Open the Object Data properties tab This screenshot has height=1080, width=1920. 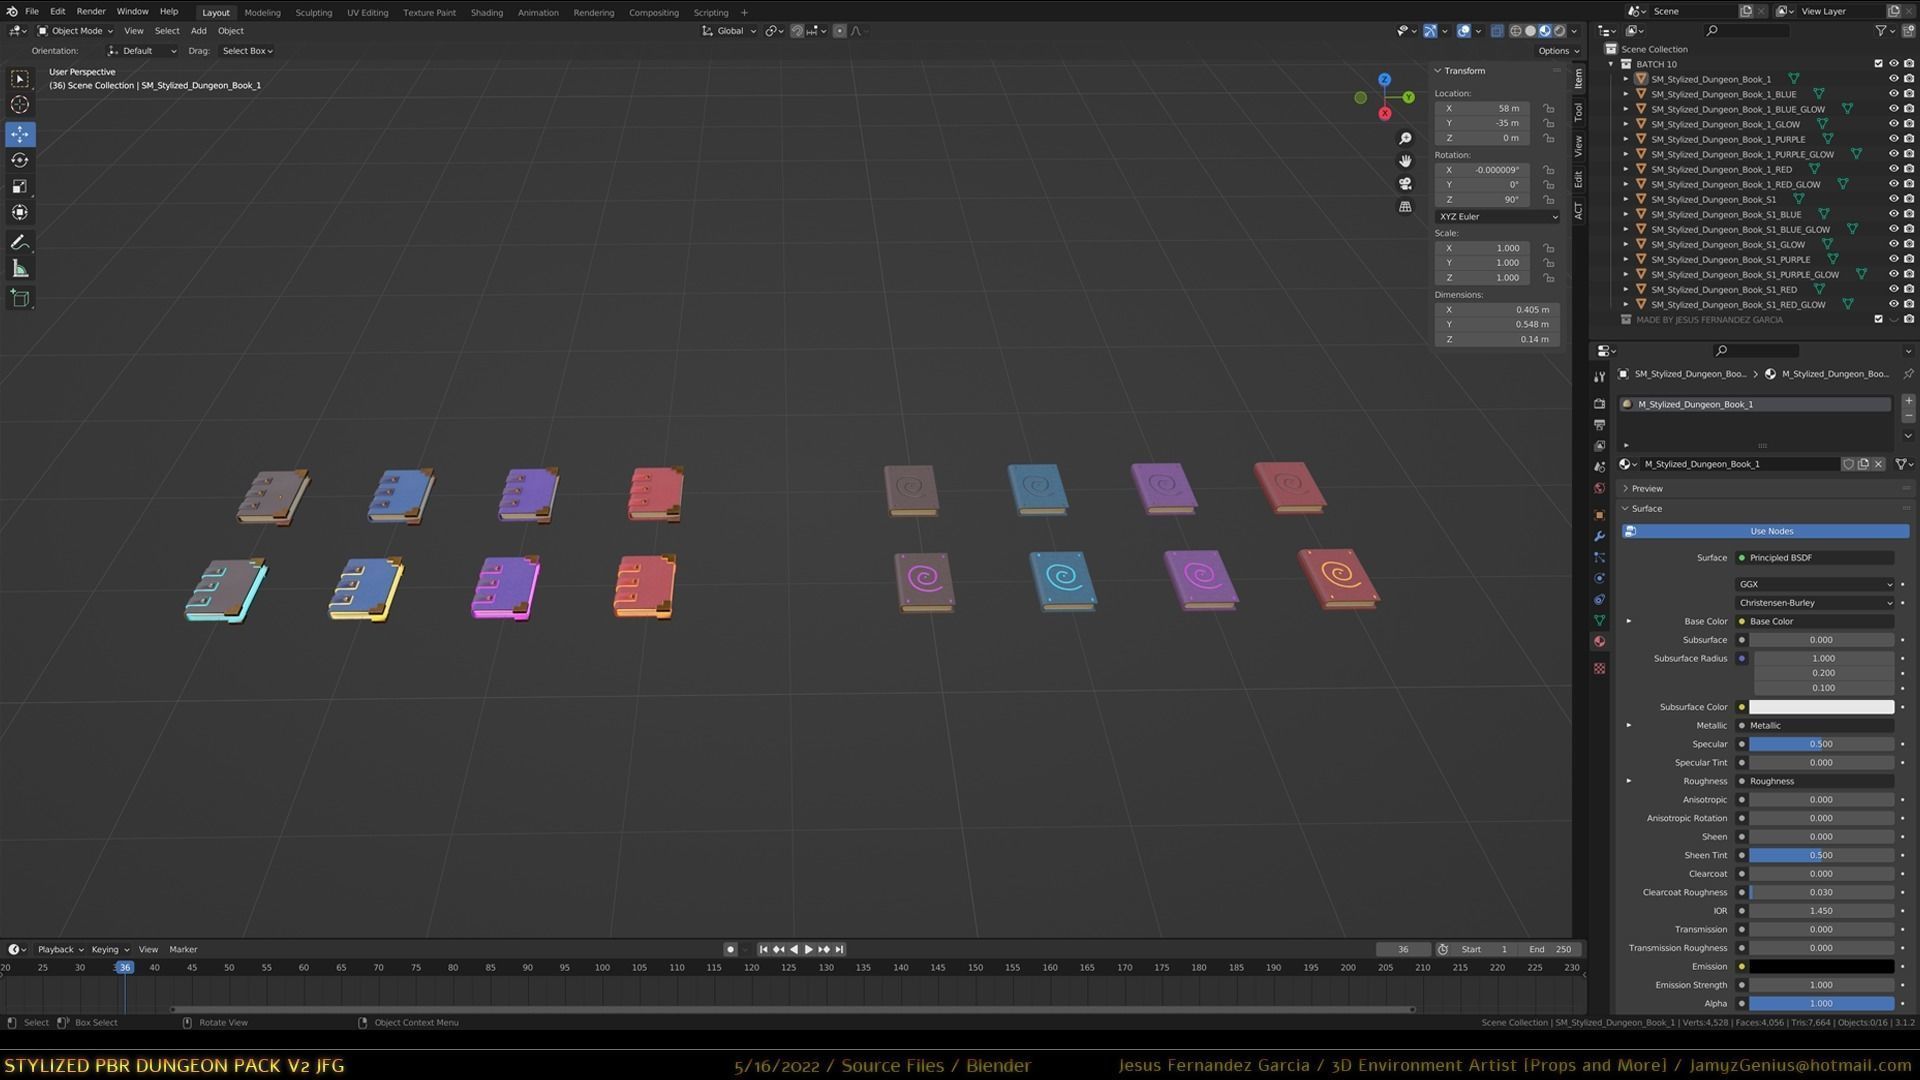[1600, 621]
